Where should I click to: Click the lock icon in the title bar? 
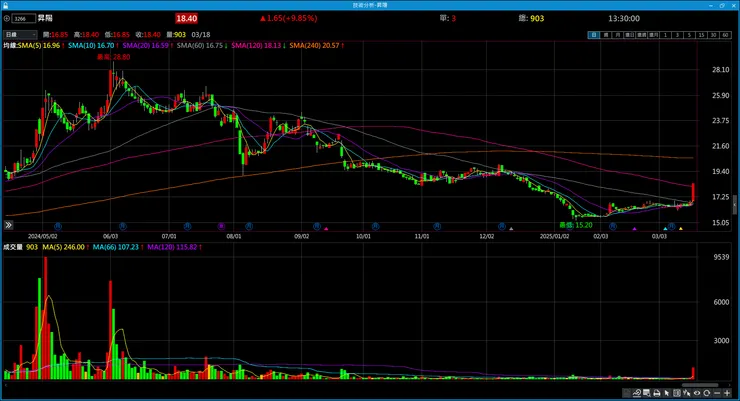pos(5,5)
